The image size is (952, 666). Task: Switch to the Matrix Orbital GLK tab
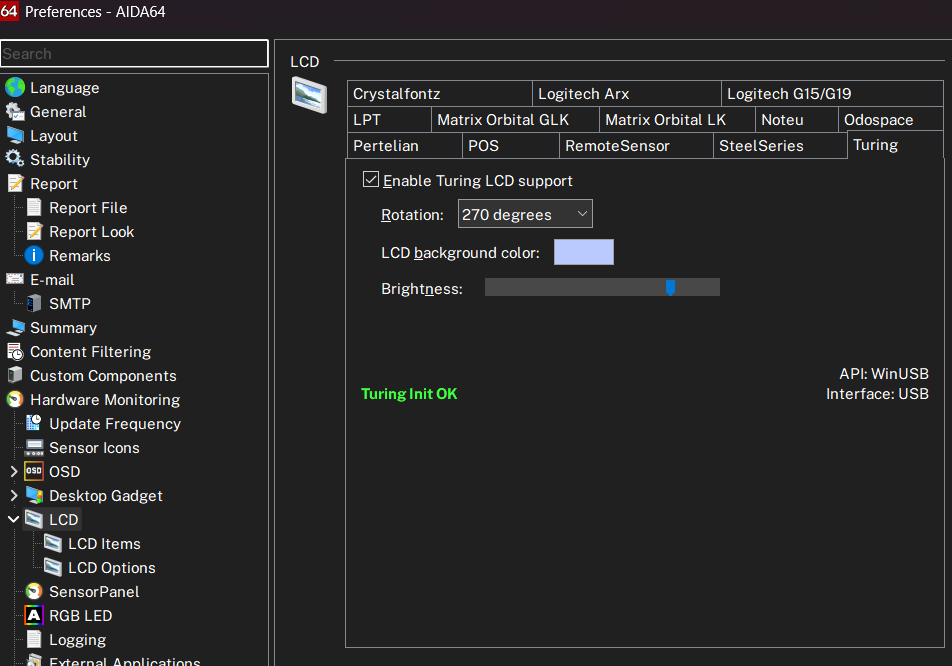click(515, 120)
